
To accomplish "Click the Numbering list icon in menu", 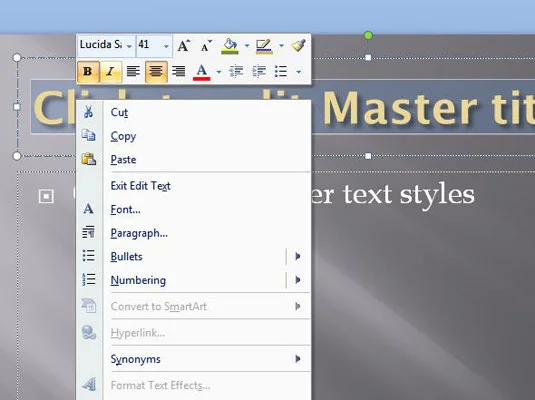I will (x=88, y=280).
